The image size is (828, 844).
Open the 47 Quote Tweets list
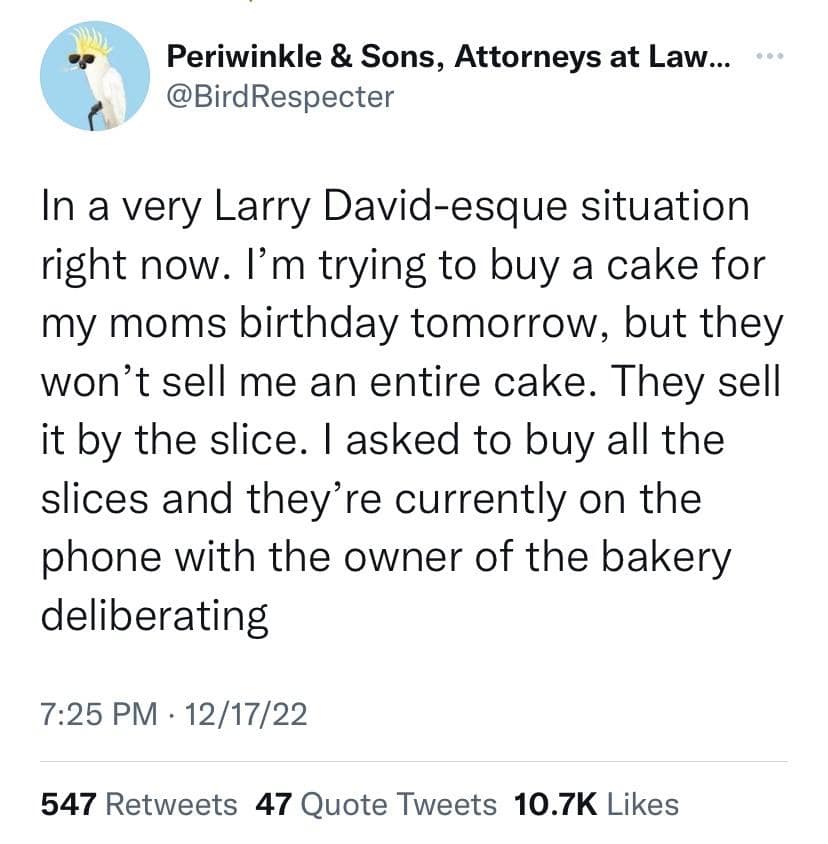(x=377, y=803)
